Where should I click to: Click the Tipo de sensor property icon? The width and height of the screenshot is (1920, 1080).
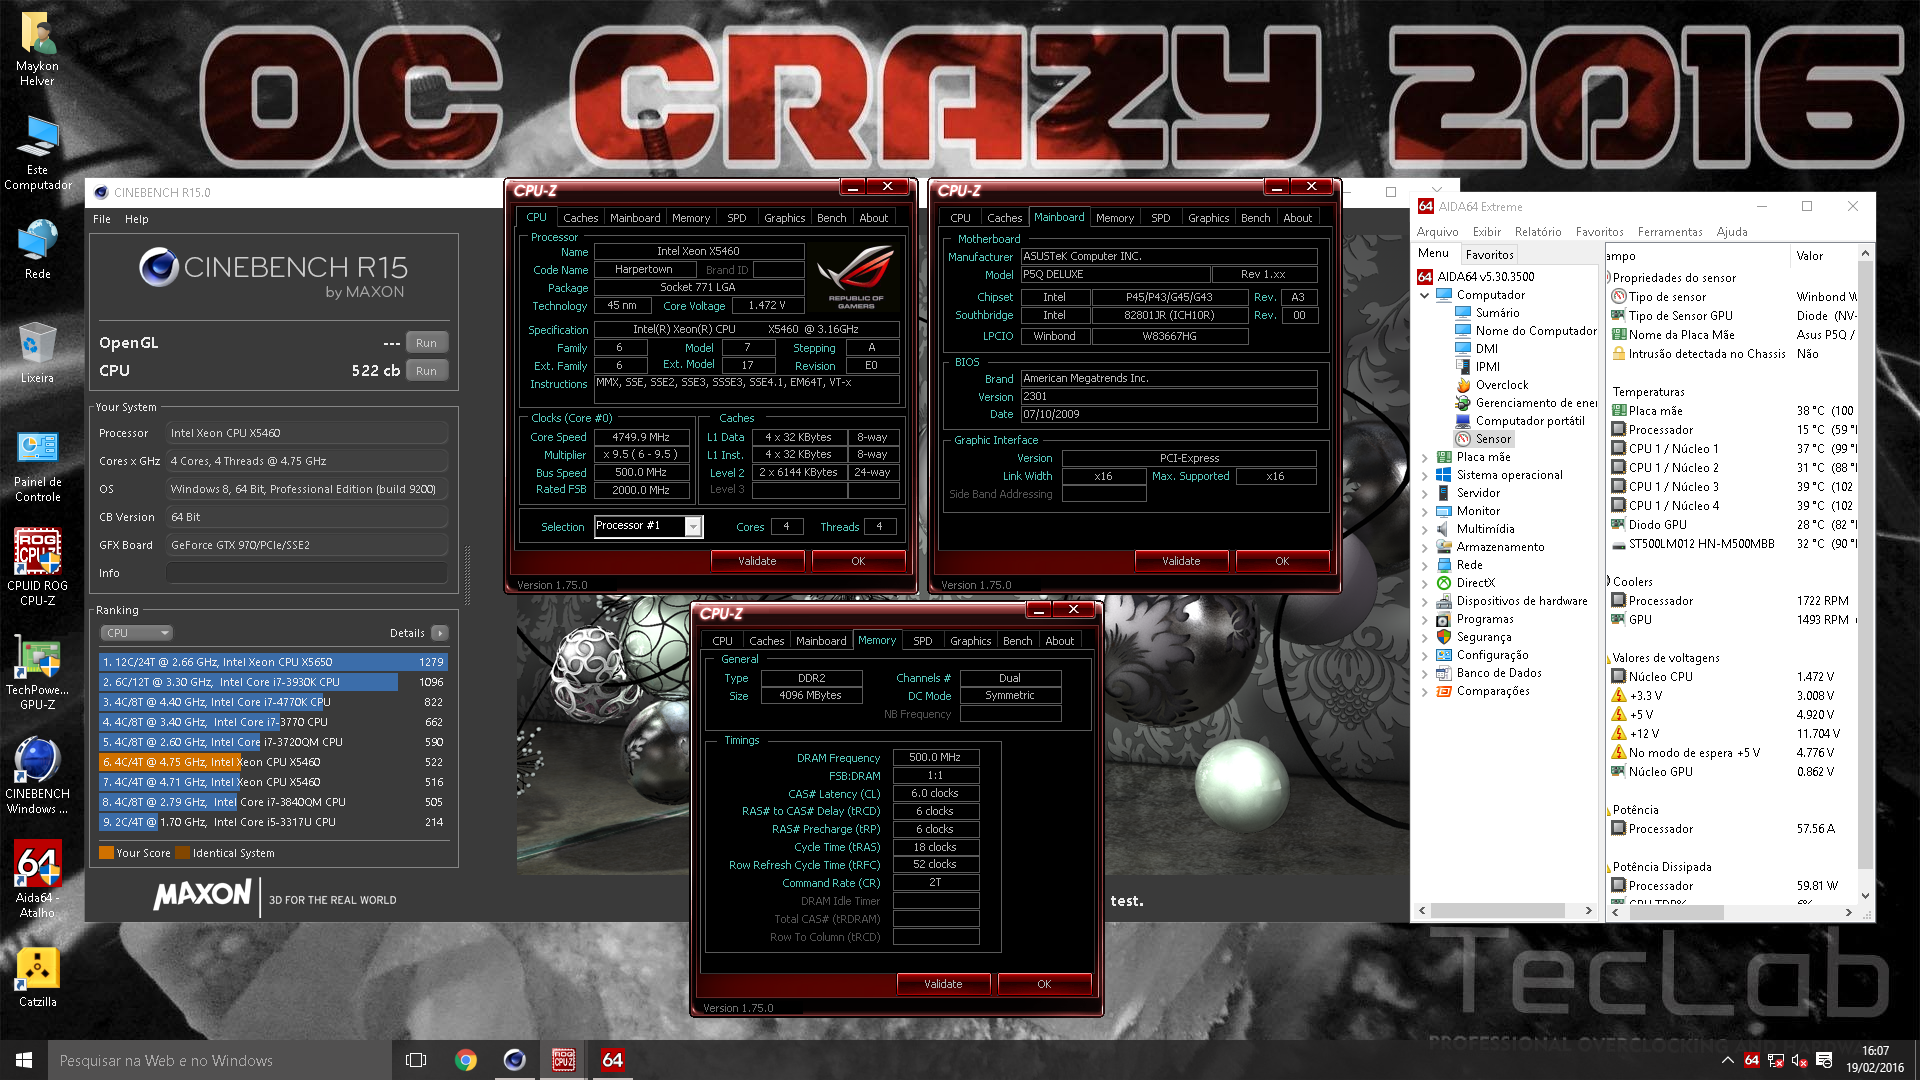pos(1618,296)
